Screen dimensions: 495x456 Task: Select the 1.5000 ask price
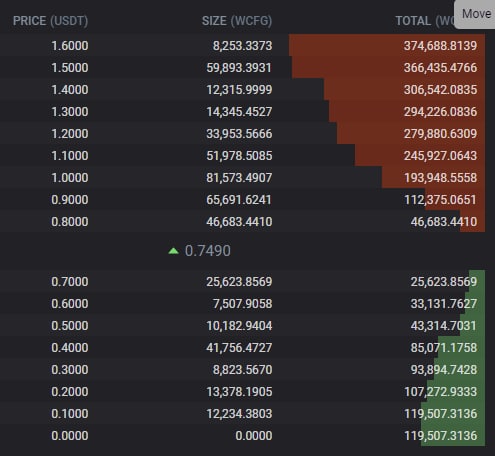[70, 68]
